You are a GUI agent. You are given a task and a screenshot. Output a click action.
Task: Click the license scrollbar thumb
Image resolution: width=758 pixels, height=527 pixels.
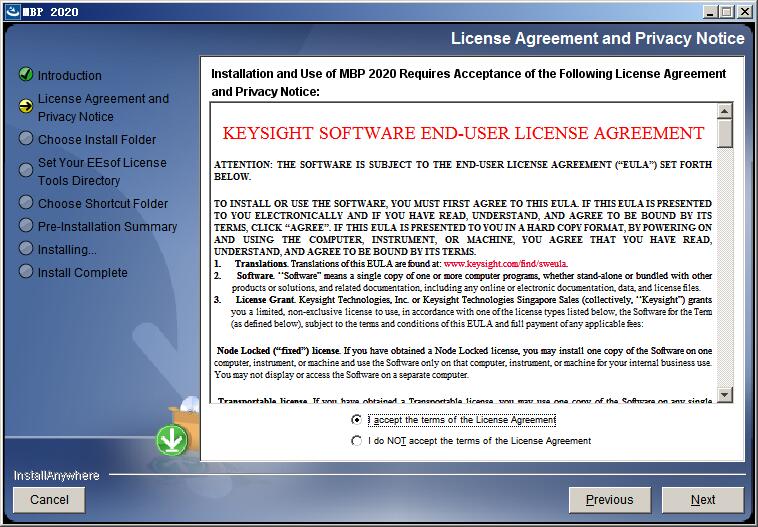click(724, 133)
